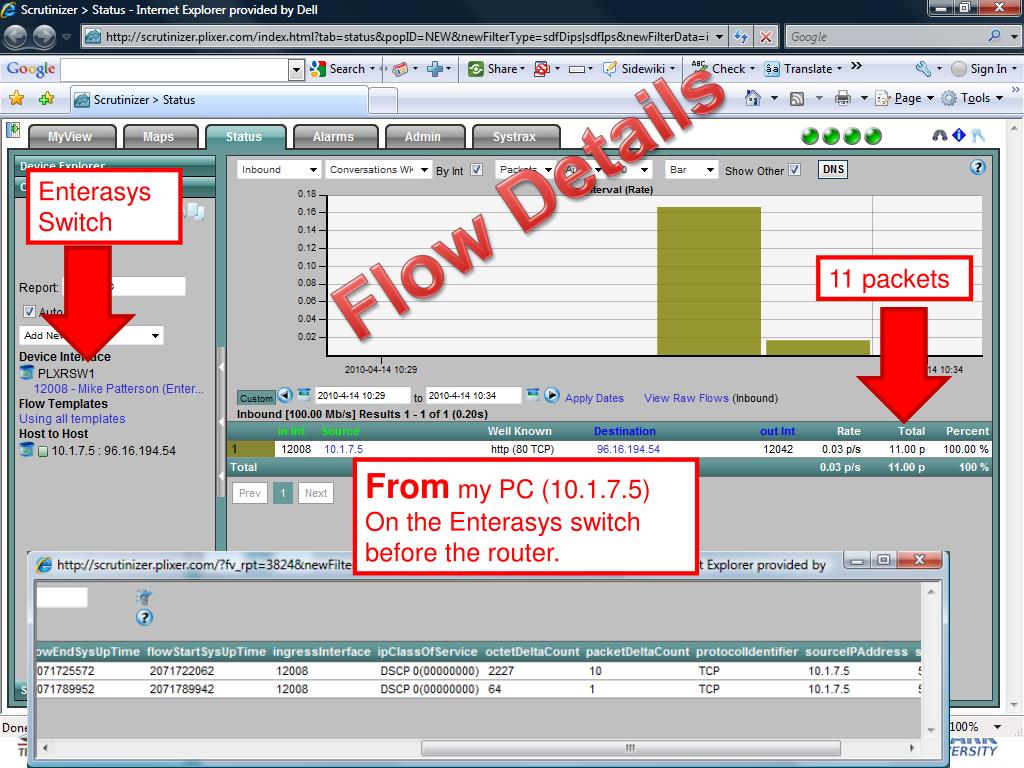
Task: Open the Conversations report type dropdown
Action: tap(378, 170)
